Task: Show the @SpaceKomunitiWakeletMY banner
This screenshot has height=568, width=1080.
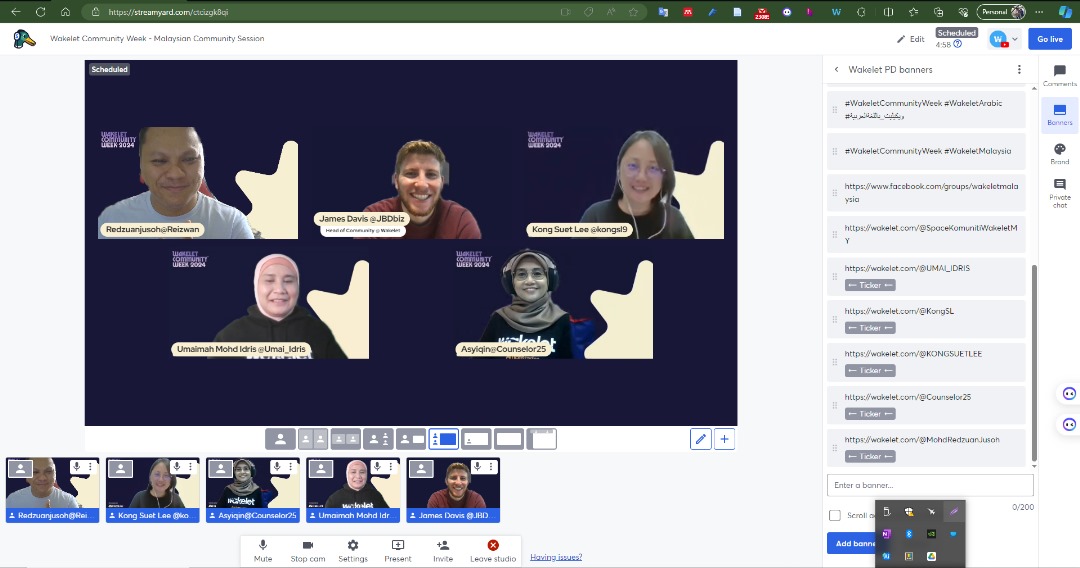Action: point(926,234)
